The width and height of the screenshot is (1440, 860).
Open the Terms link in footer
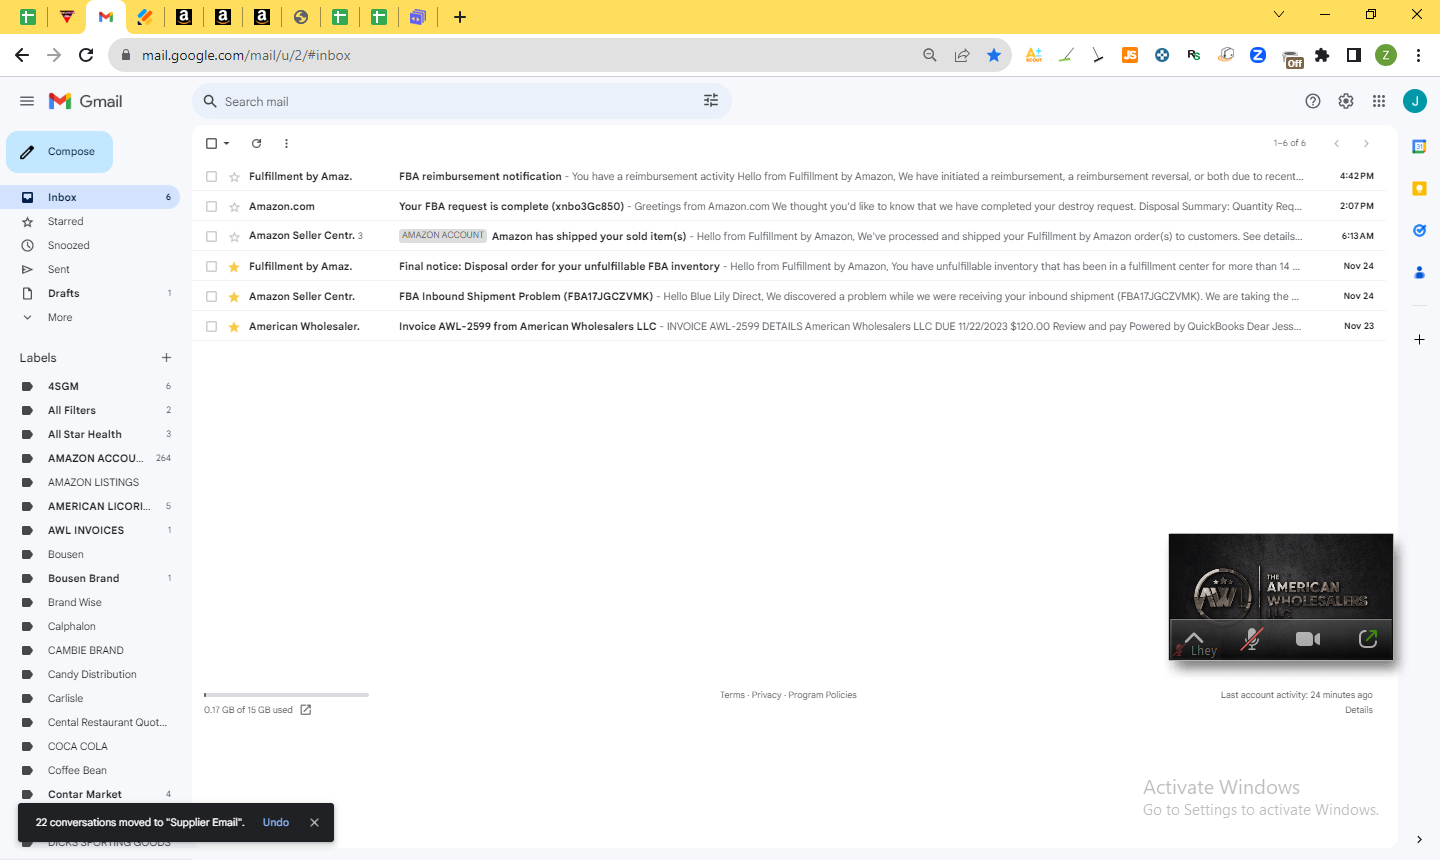point(732,695)
